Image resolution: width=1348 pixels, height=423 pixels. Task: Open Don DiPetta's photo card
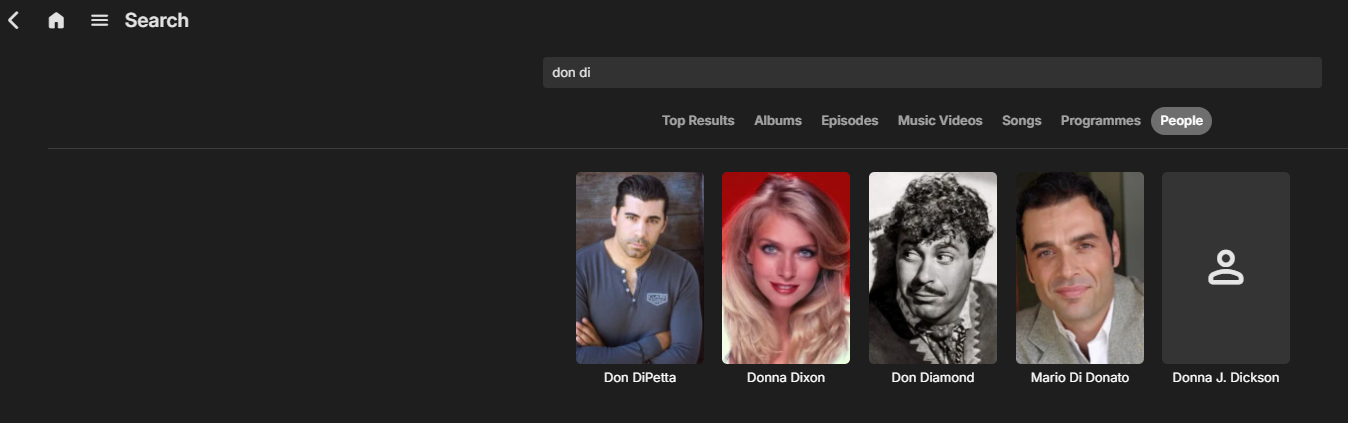tap(640, 268)
